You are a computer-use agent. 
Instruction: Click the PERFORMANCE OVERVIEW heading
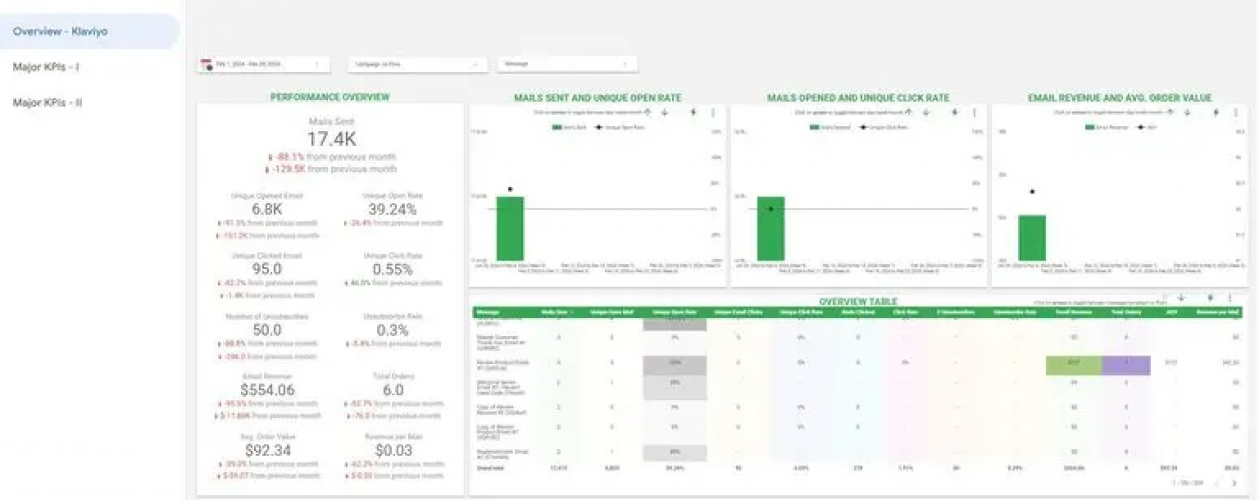pos(330,97)
